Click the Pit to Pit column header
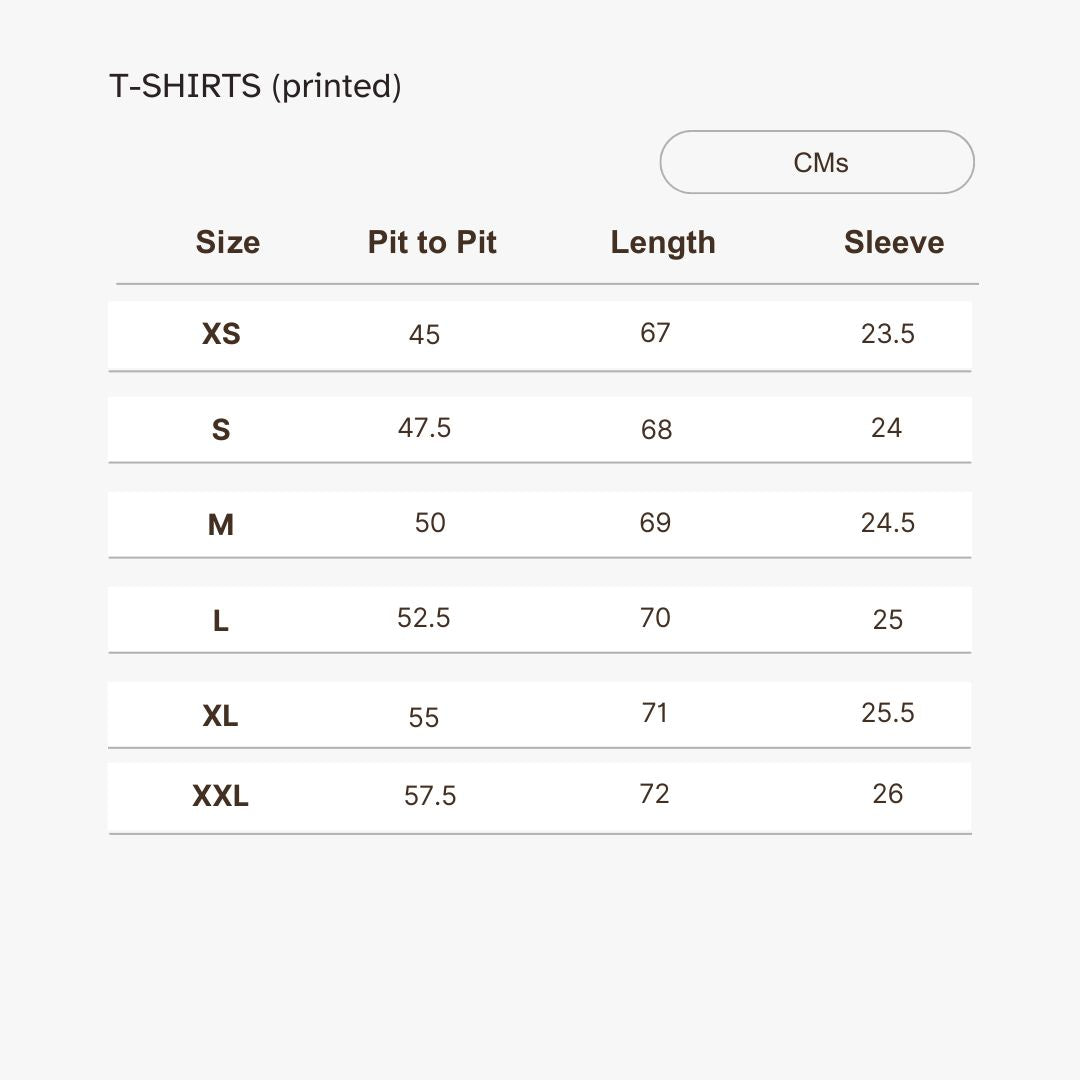Image resolution: width=1080 pixels, height=1080 pixels. click(x=432, y=242)
